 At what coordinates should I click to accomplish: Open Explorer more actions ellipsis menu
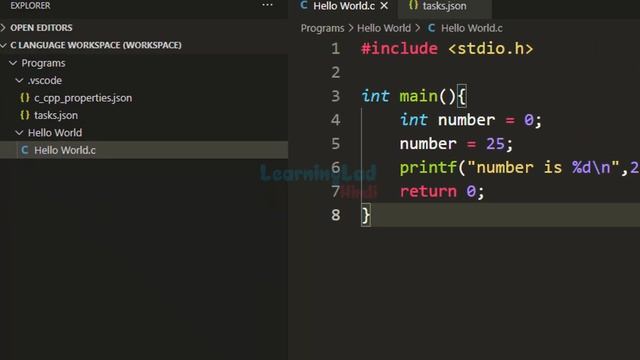(x=267, y=5)
